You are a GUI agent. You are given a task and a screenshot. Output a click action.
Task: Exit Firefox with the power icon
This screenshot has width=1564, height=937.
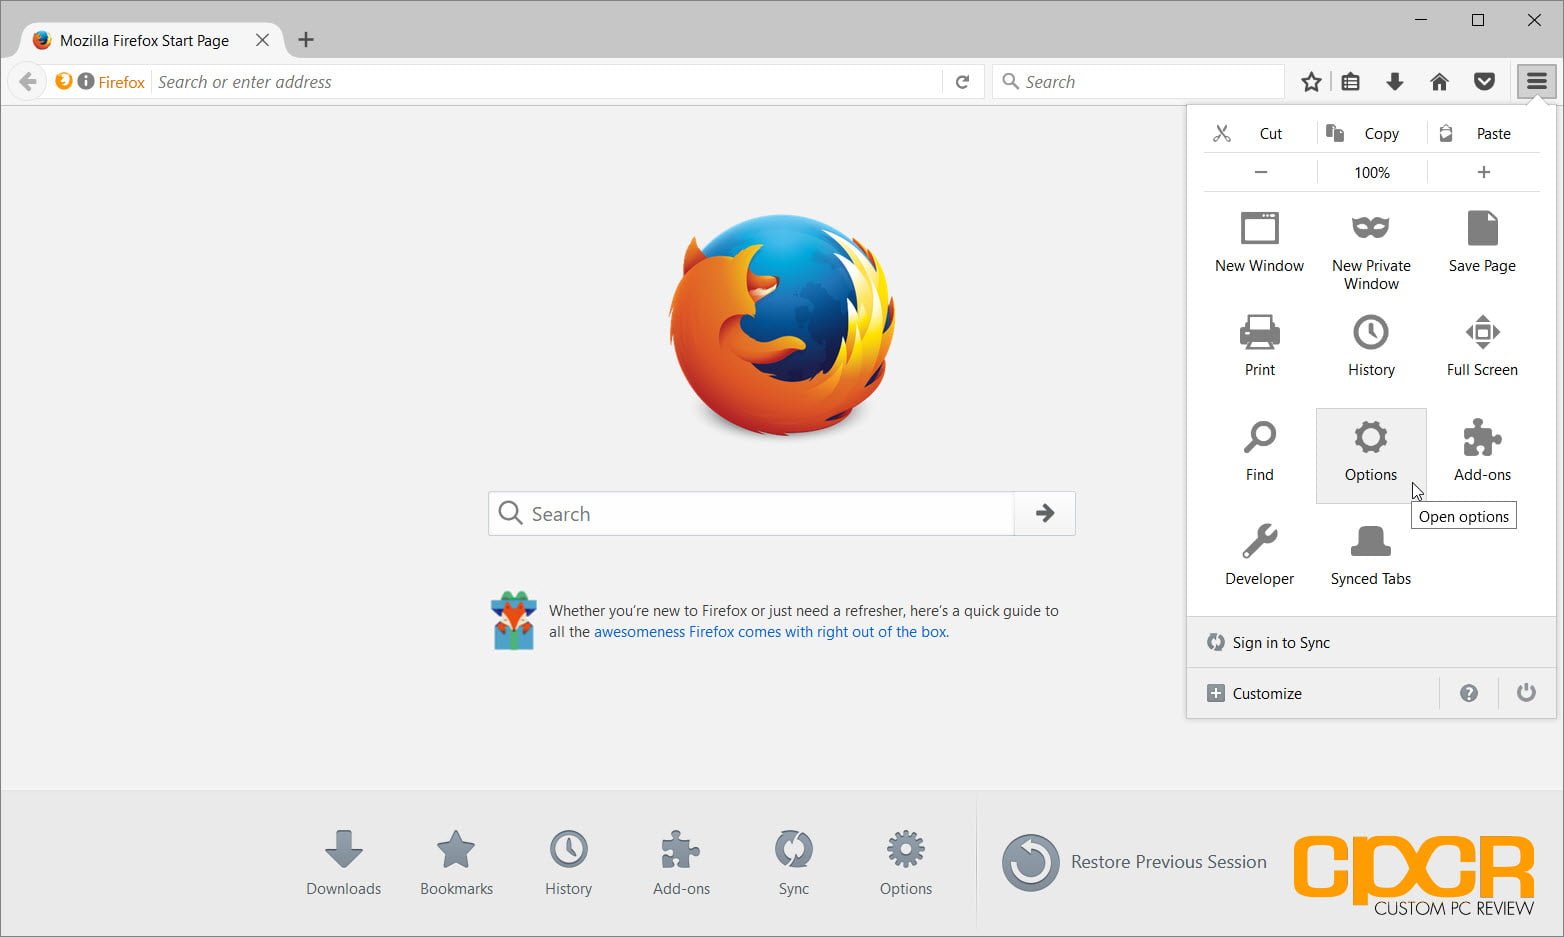pos(1526,693)
